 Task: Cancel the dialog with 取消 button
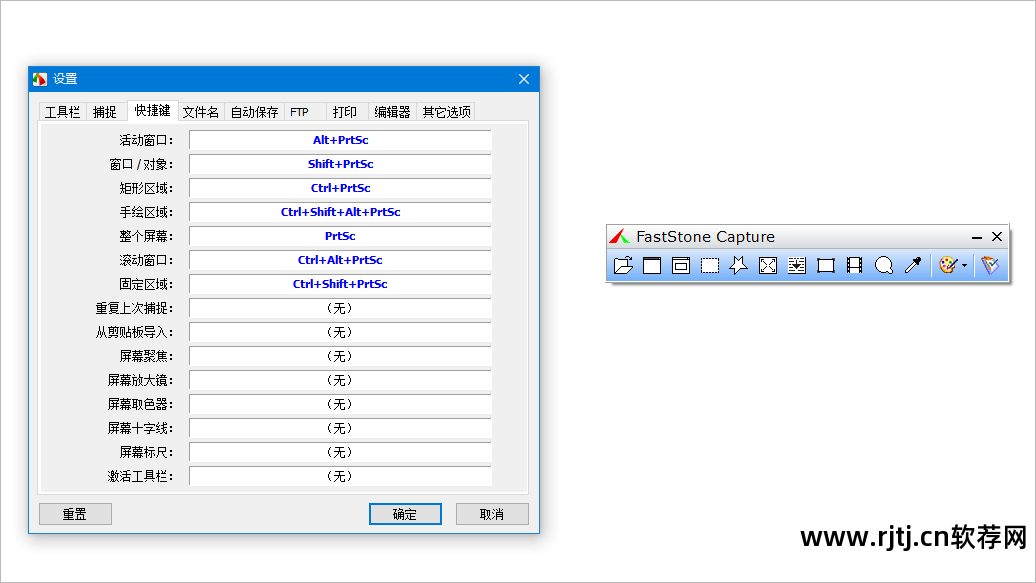pos(492,514)
